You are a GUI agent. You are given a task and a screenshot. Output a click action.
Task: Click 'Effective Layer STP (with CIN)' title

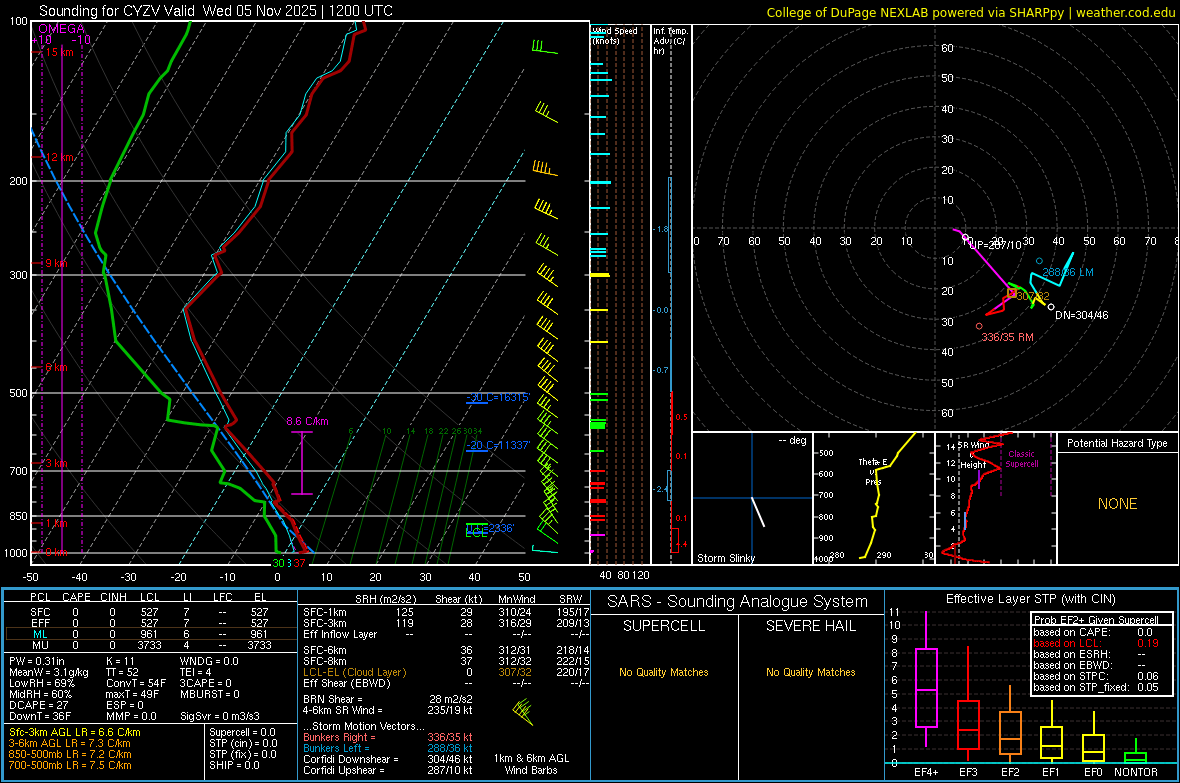[x=1030, y=599]
